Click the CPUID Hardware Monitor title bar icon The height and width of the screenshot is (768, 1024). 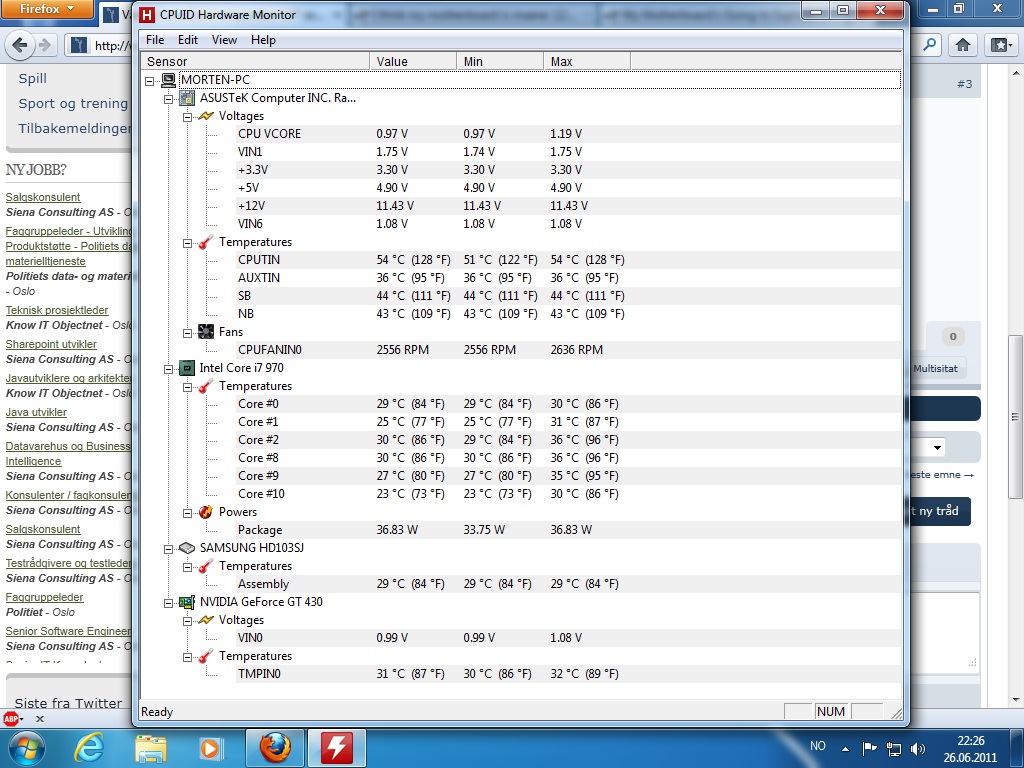pos(147,14)
